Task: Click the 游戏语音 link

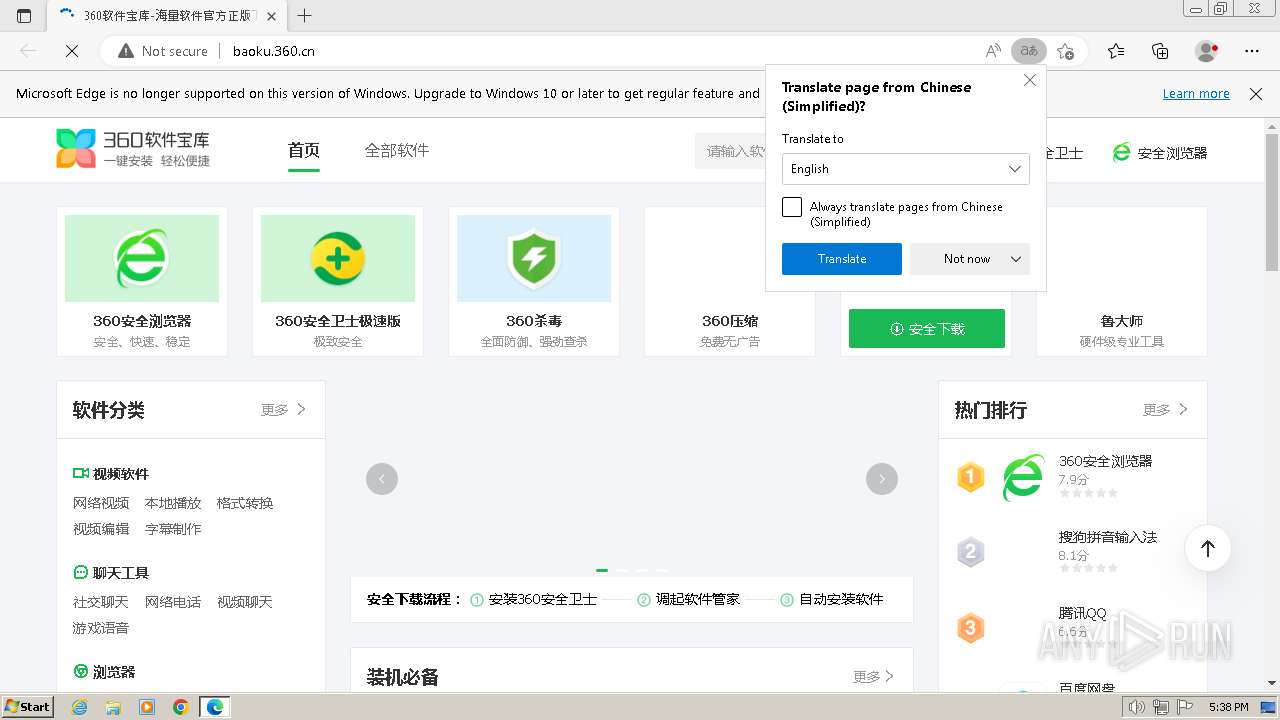Action: pyautogui.click(x=101, y=628)
